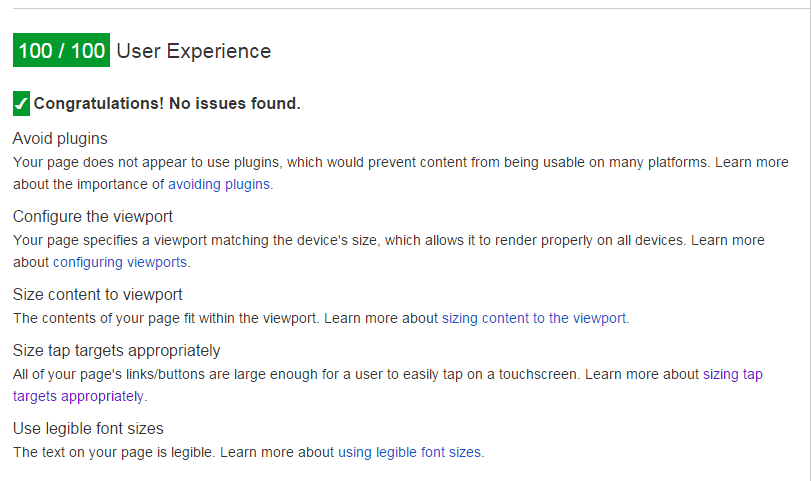The height and width of the screenshot is (481, 812).
Task: Click 'The text on your page is legible'
Action: [114, 453]
